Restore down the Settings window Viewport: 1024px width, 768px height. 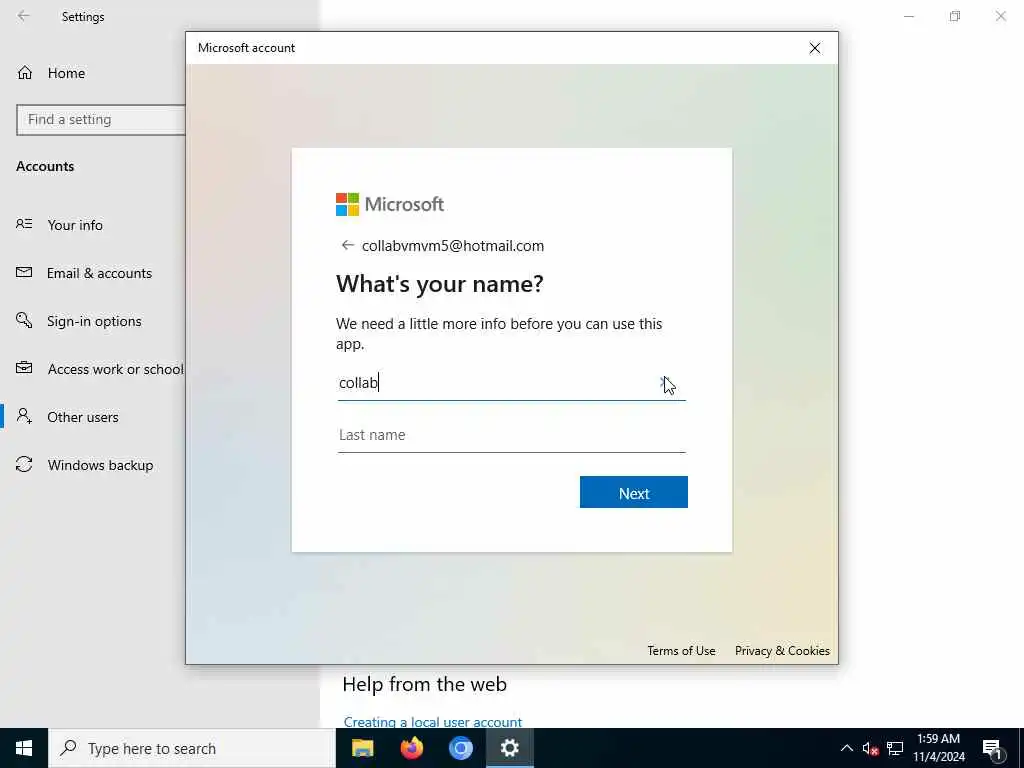click(955, 16)
